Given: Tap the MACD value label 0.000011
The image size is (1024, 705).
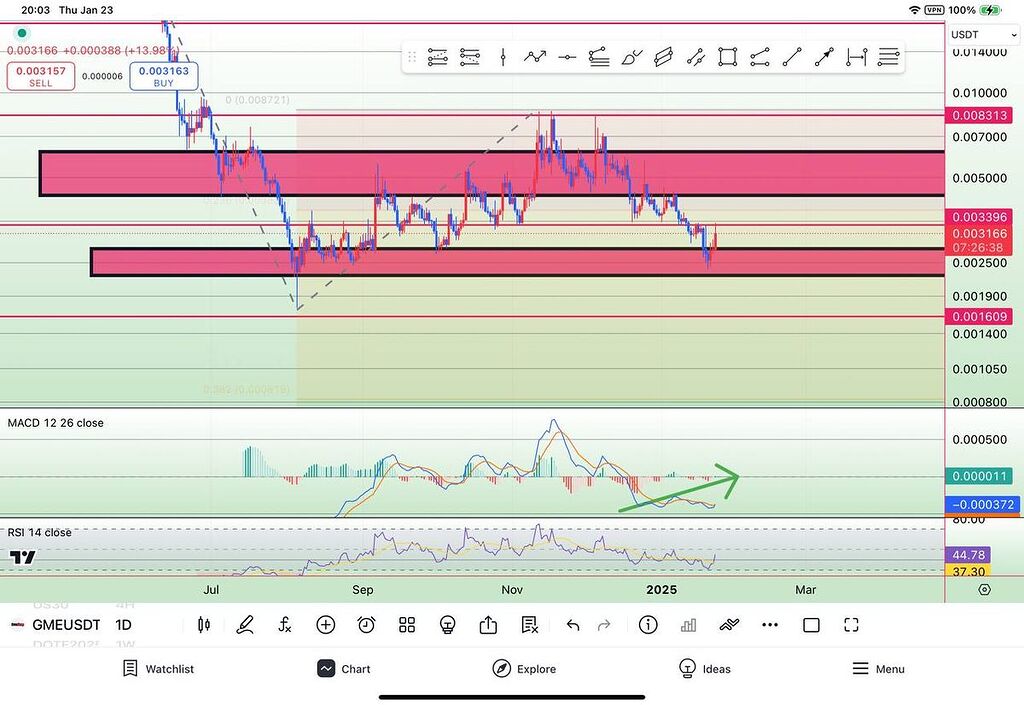Looking at the screenshot, I should coord(978,476).
